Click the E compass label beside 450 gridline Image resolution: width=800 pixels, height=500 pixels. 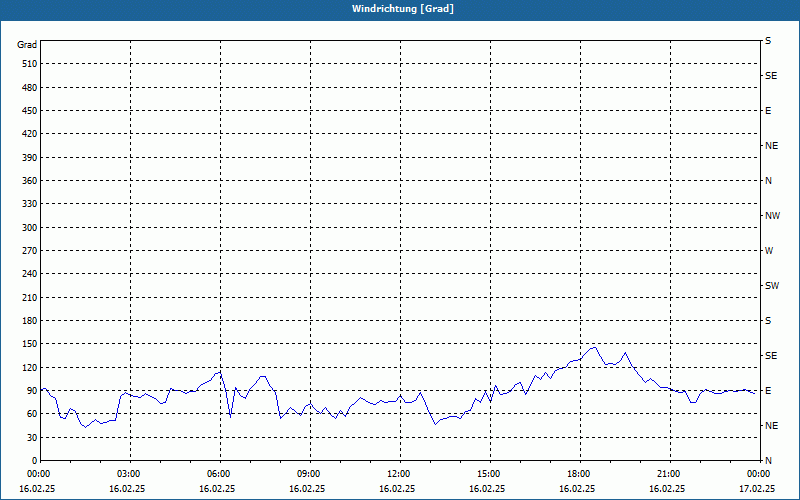pyautogui.click(x=768, y=111)
